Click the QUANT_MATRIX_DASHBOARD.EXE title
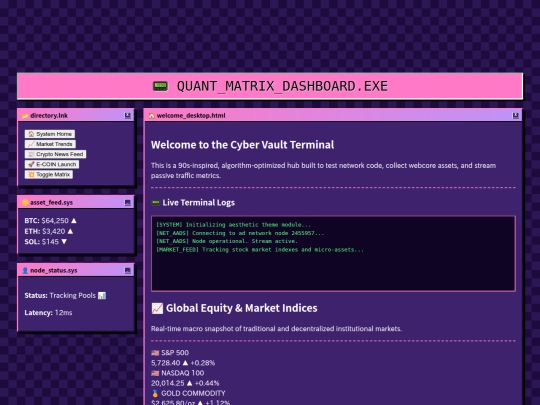 click(282, 86)
